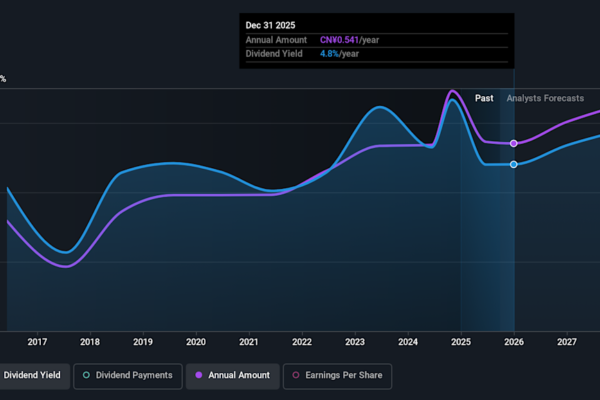Click the purple Annual Amount dot icon
The image size is (600, 400).
point(199,376)
